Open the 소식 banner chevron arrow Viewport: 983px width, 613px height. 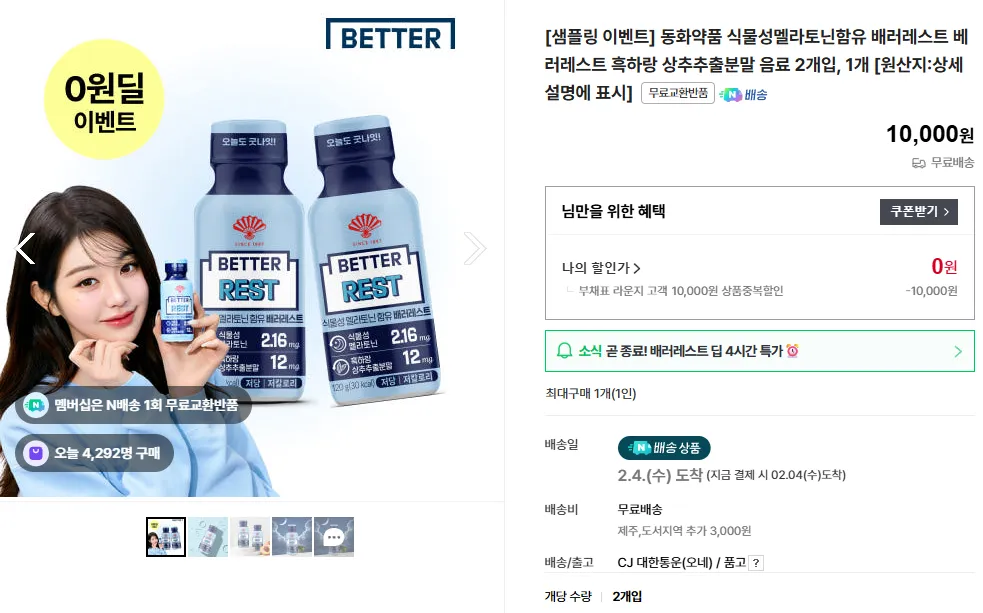click(958, 352)
